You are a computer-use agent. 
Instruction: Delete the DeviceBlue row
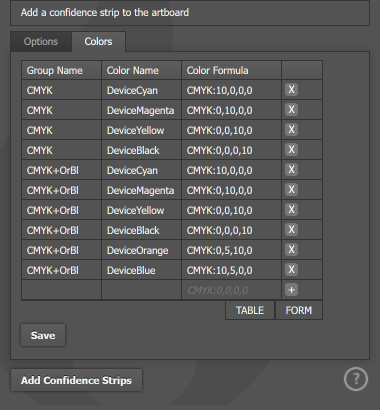tap(291, 270)
